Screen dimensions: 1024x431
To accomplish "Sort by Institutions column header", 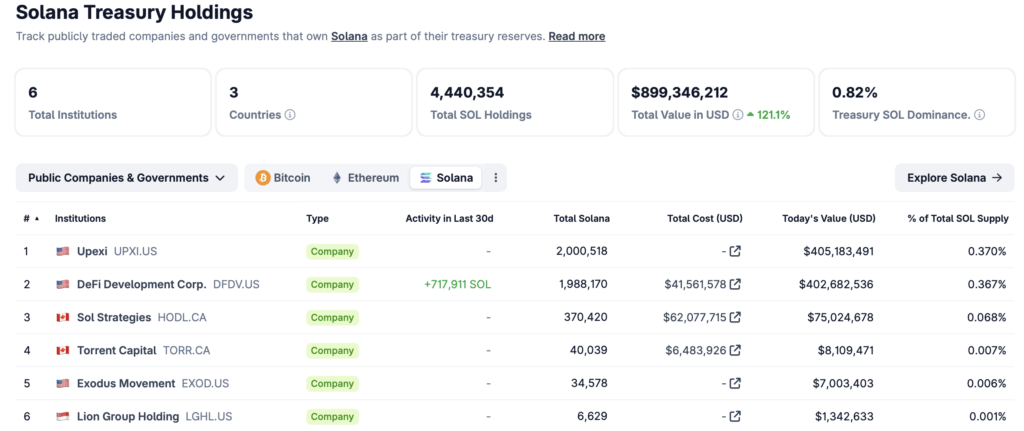I will click(x=80, y=219).
